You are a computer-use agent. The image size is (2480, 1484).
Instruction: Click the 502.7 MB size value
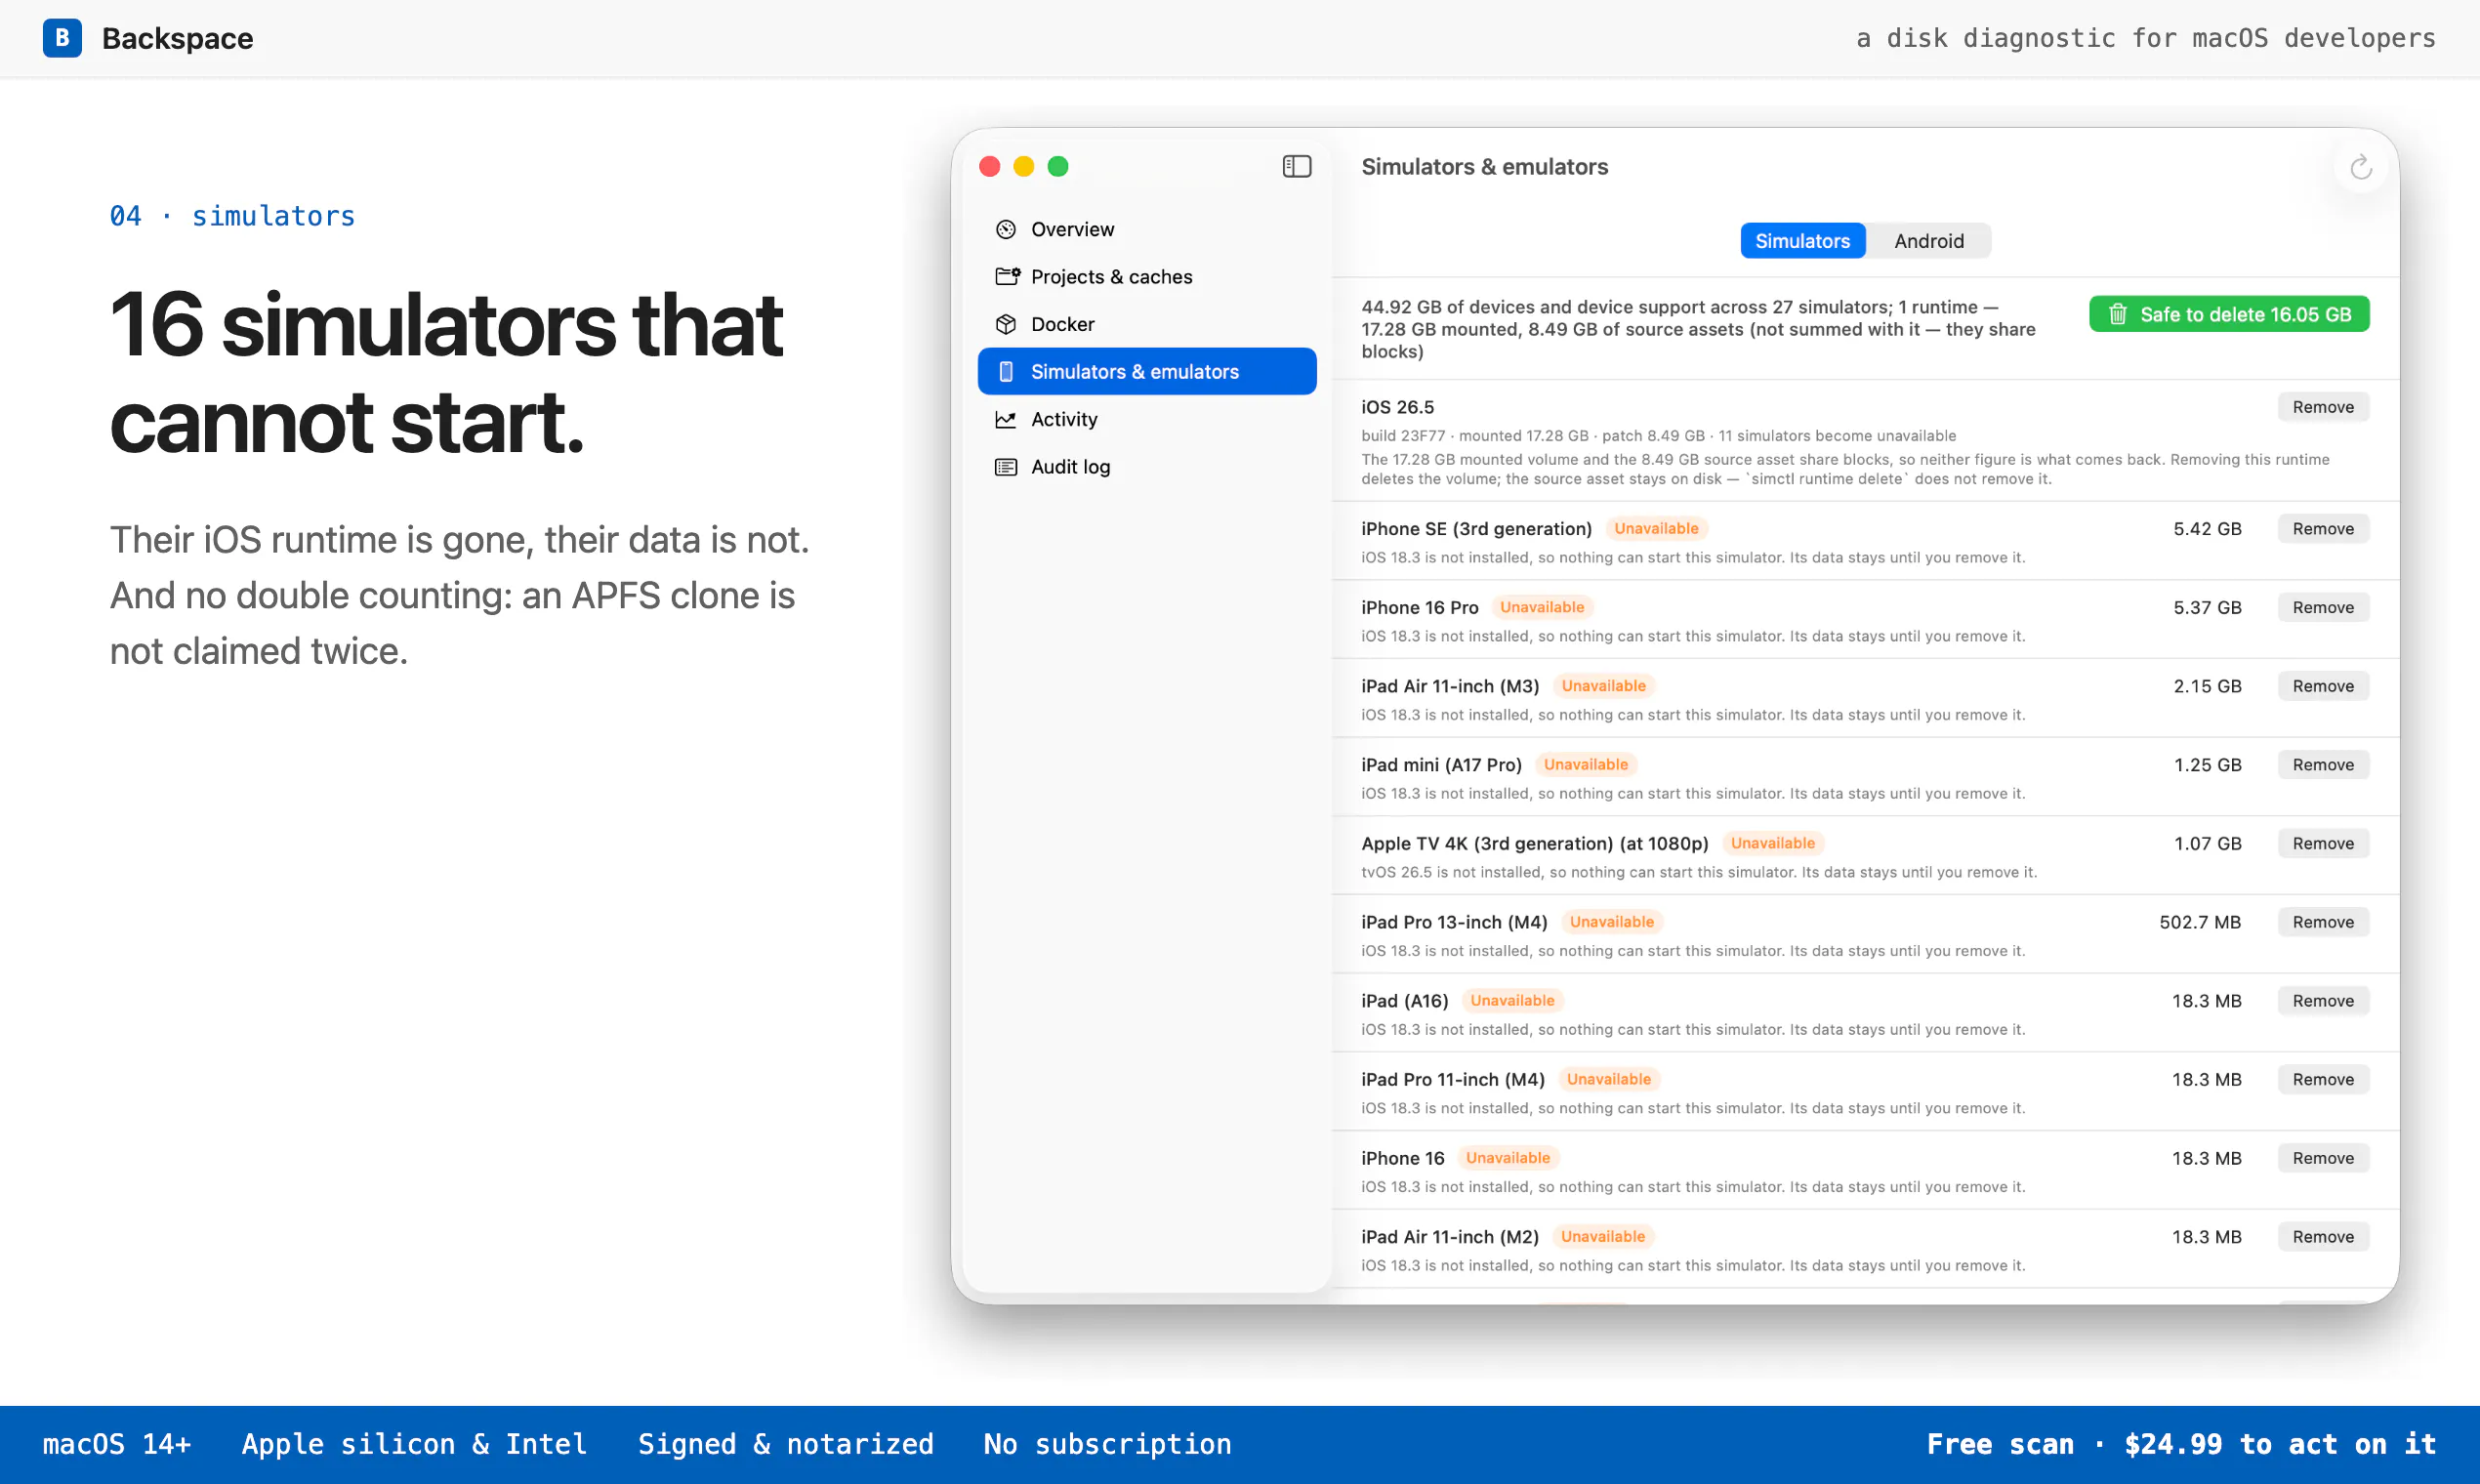2200,922
